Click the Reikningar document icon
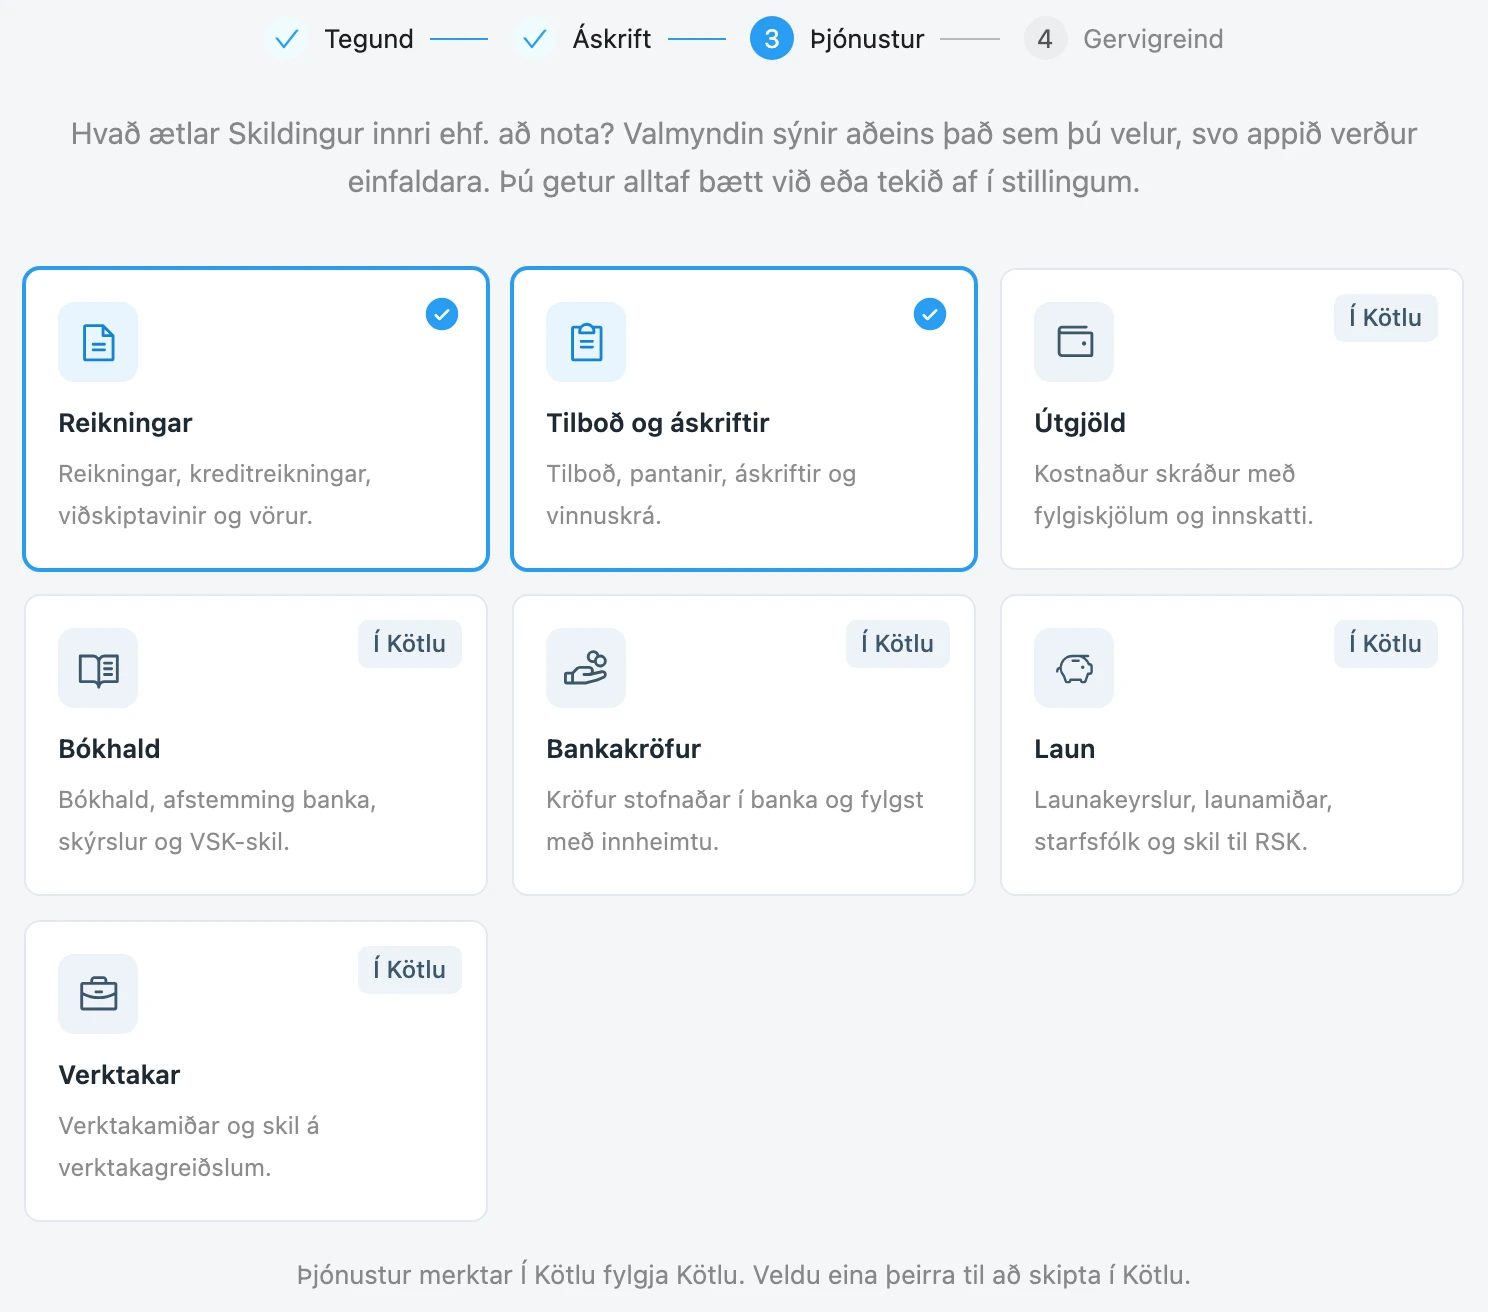Image resolution: width=1488 pixels, height=1312 pixels. [x=98, y=342]
